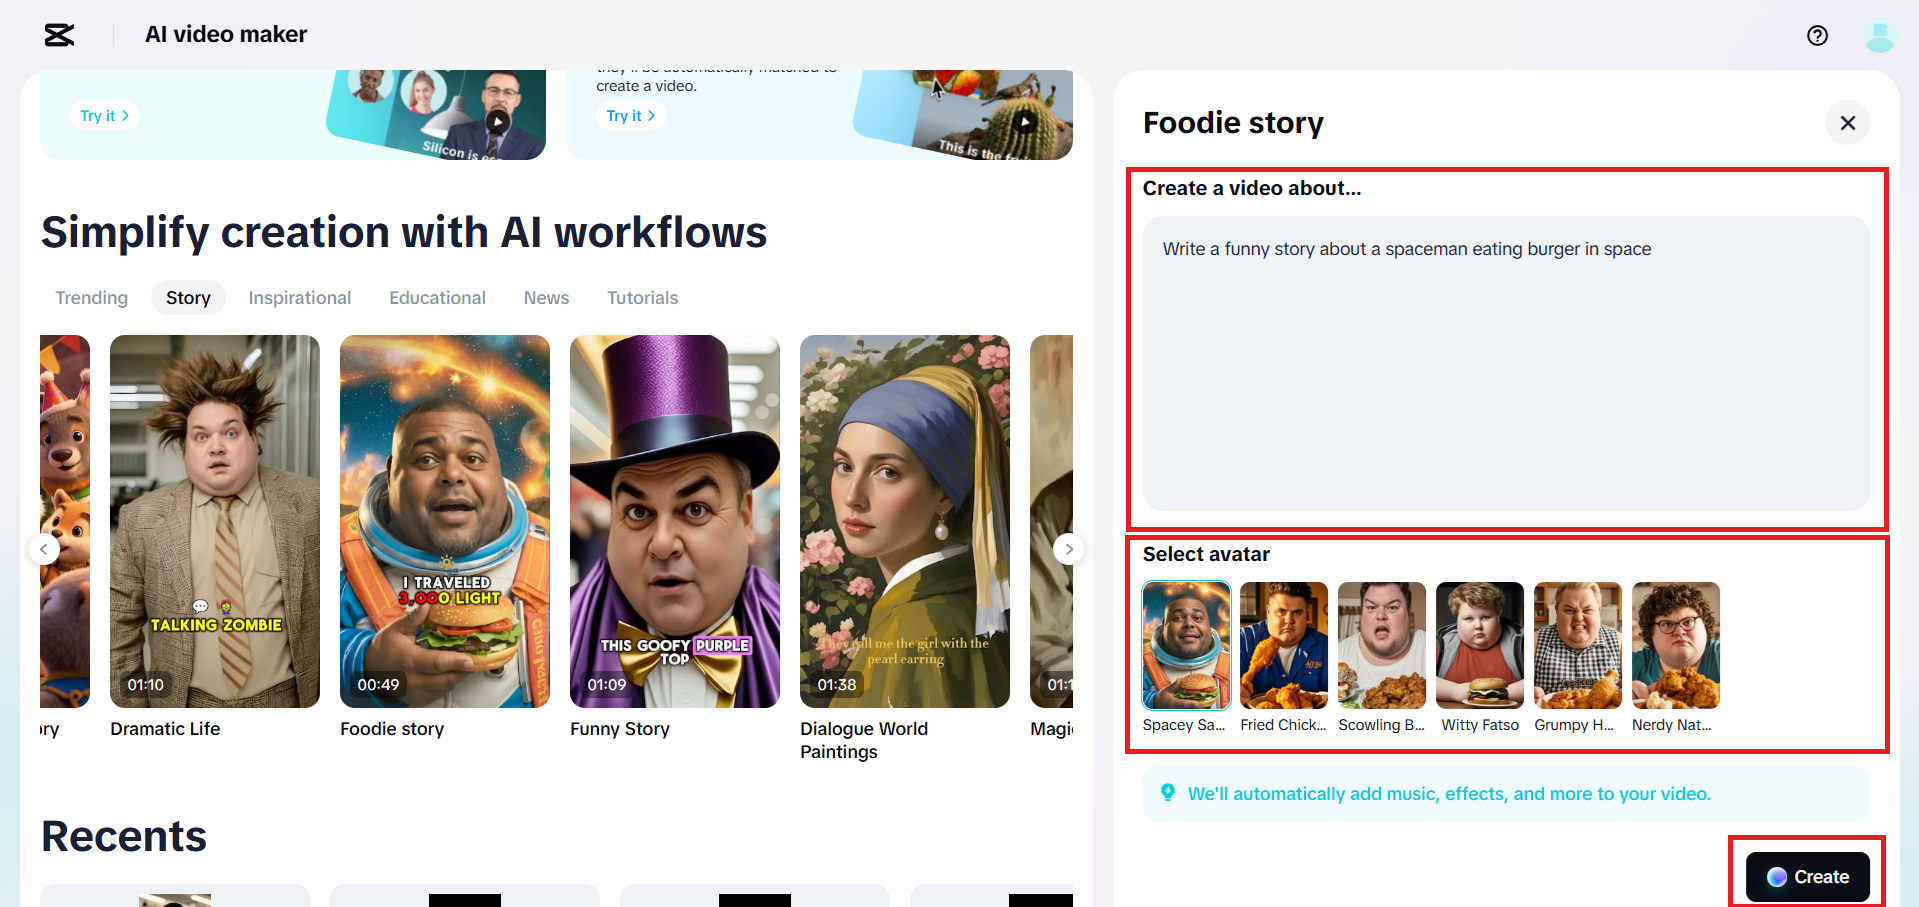Click the left Try it link
The height and width of the screenshot is (907, 1919).
(x=104, y=116)
